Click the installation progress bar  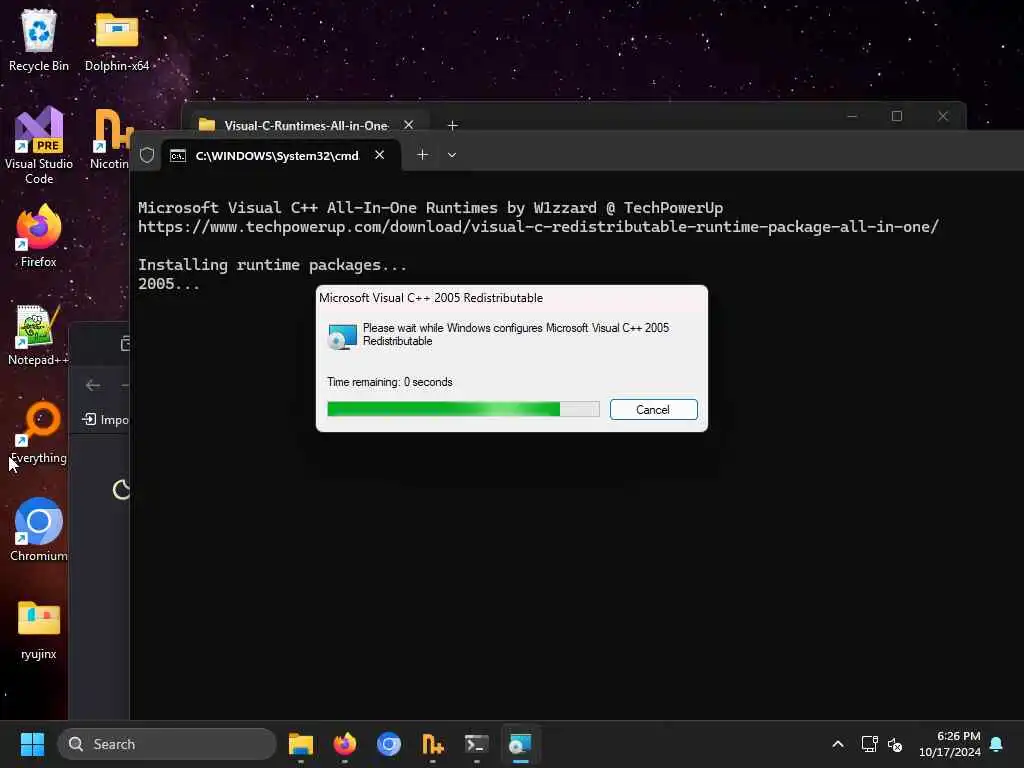(x=463, y=409)
